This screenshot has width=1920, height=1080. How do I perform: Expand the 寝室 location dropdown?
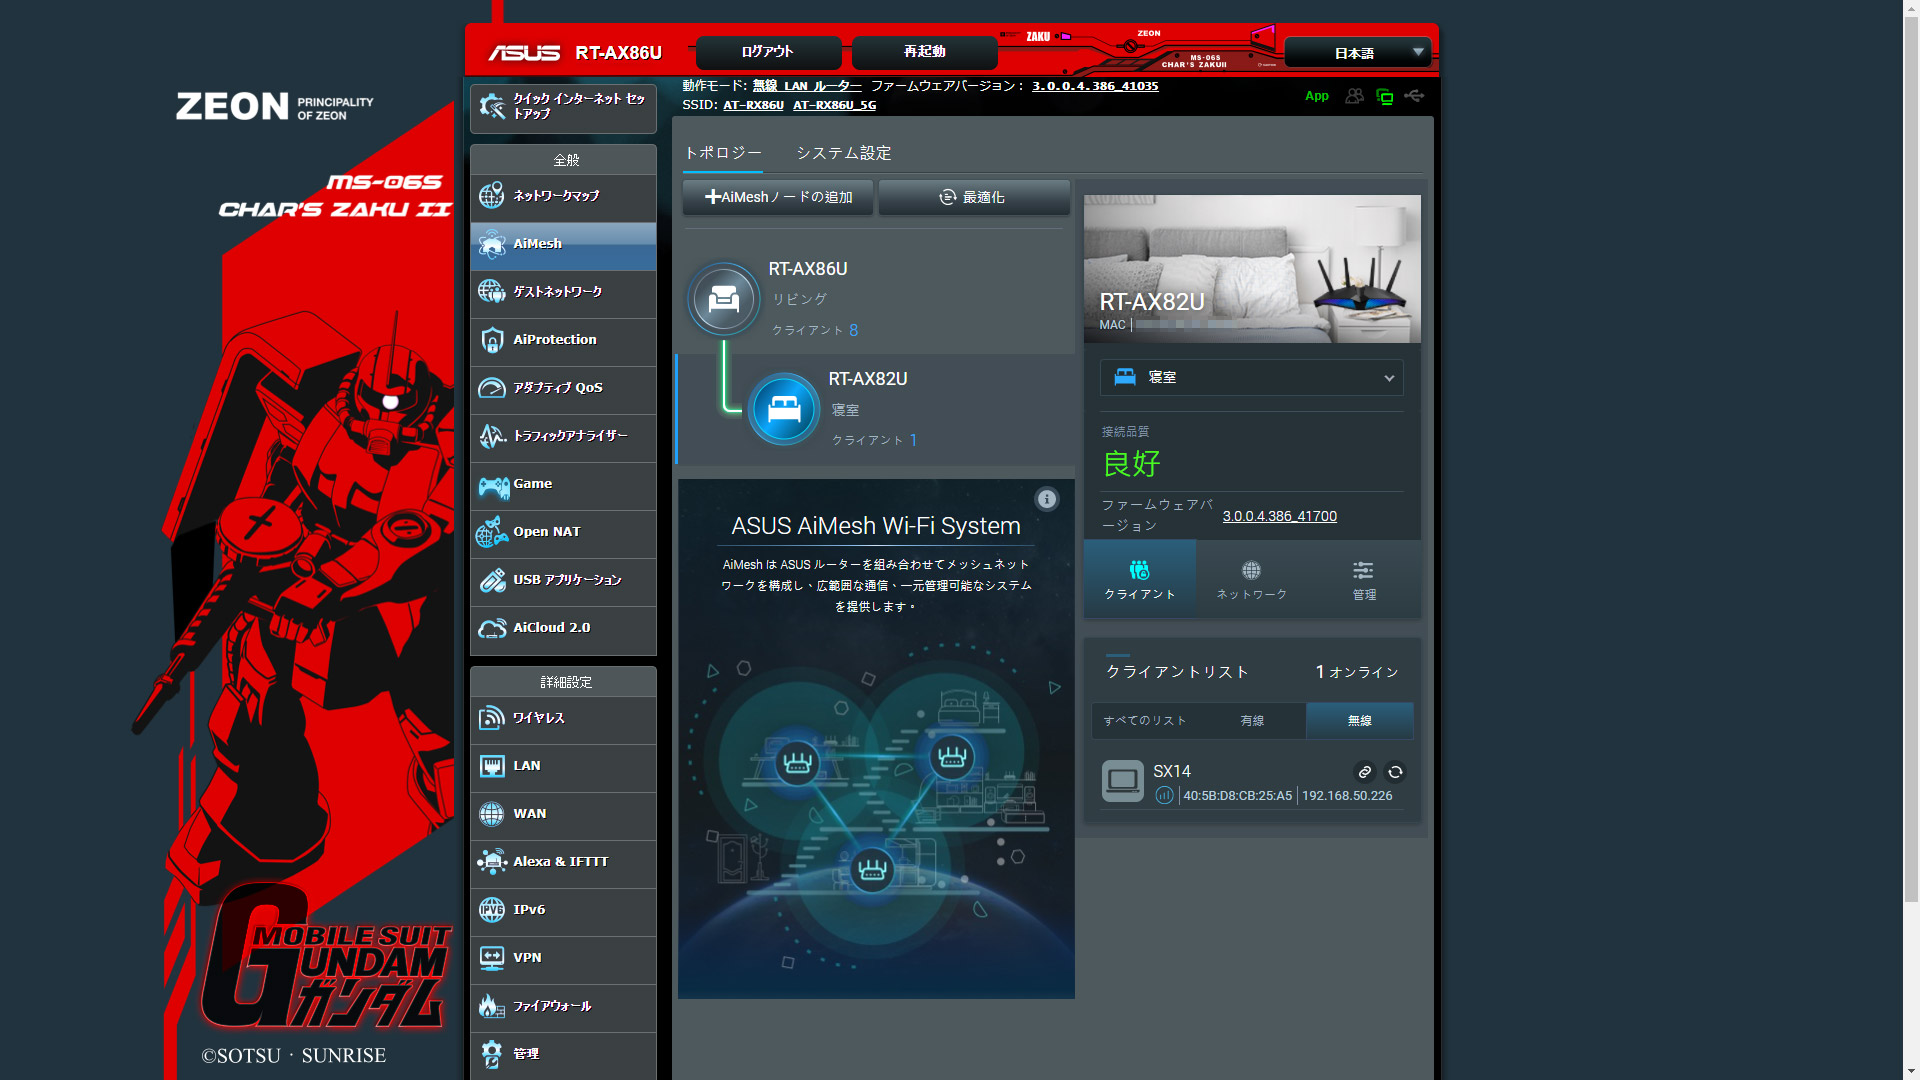(1251, 377)
